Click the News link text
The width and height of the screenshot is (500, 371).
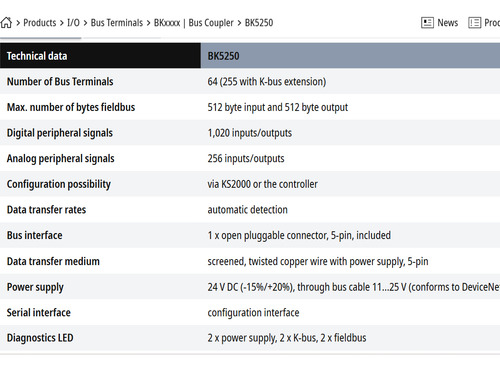pos(448,23)
